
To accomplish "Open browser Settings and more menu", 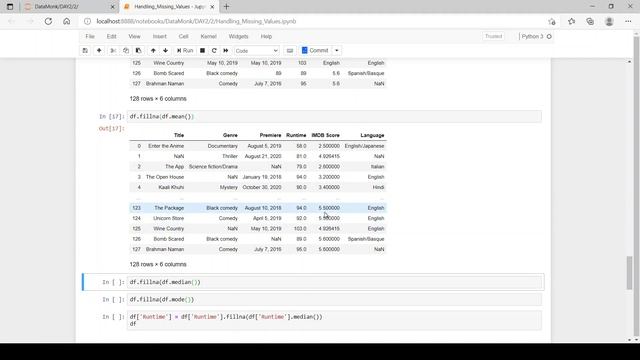I will 628,21.
